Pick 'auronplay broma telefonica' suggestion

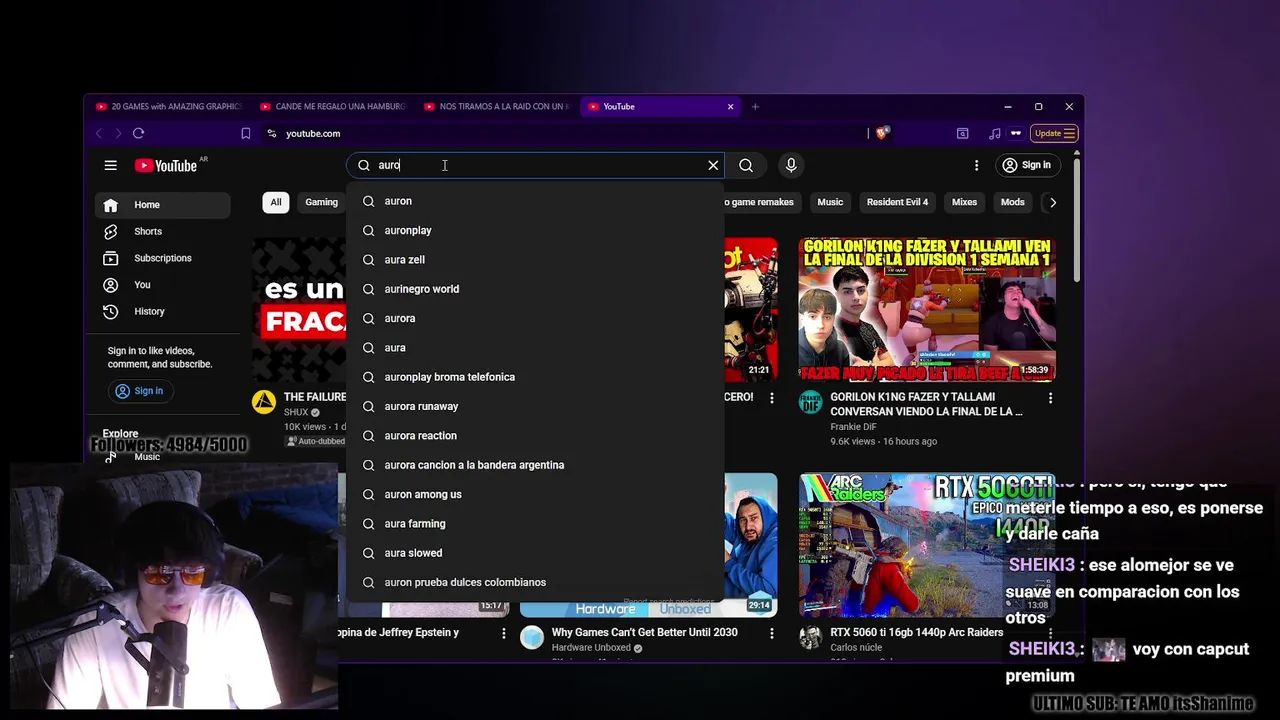535,377
